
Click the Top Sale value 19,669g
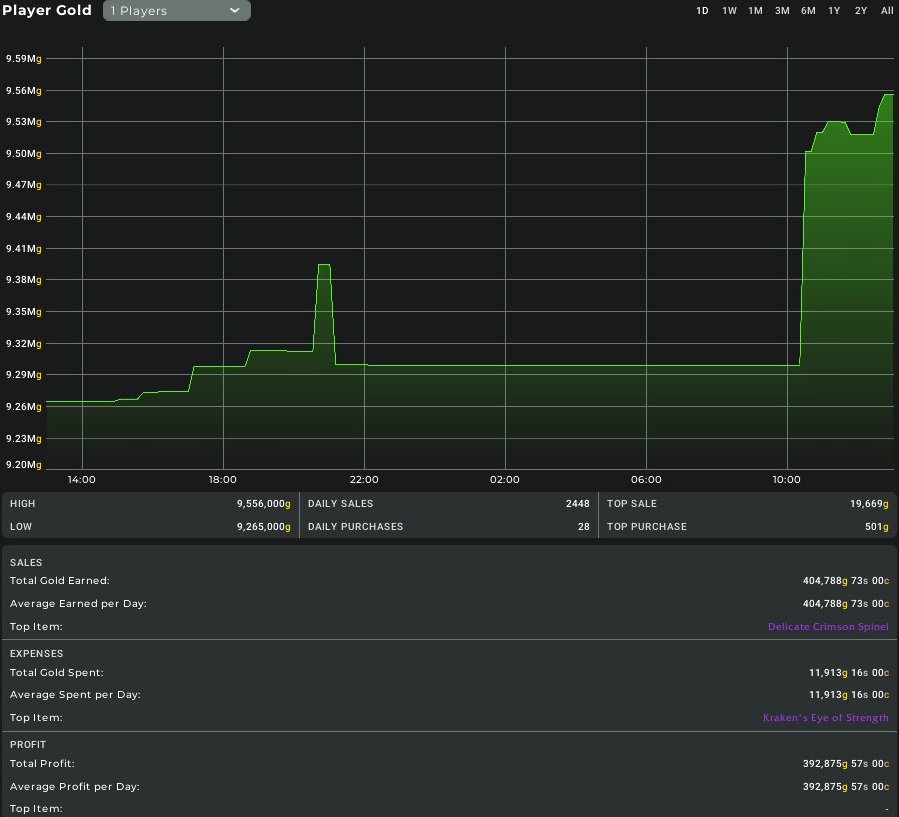[863, 504]
